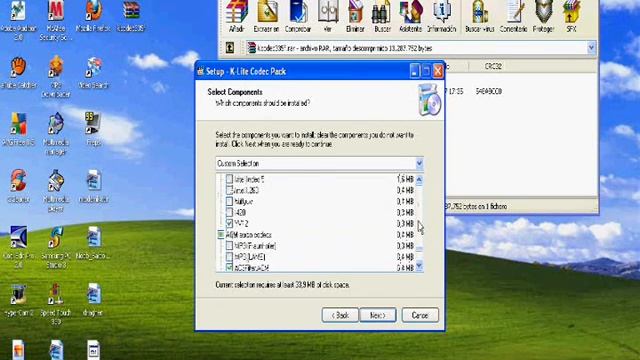Click Eliminar icon in WinRAR toolbar
Viewport: 640px width, 360px height.
pos(355,16)
